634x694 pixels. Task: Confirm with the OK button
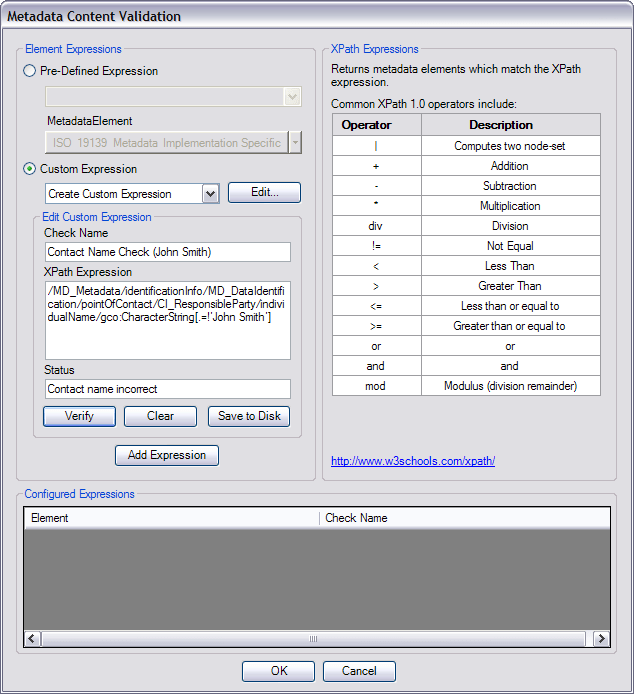(278, 671)
